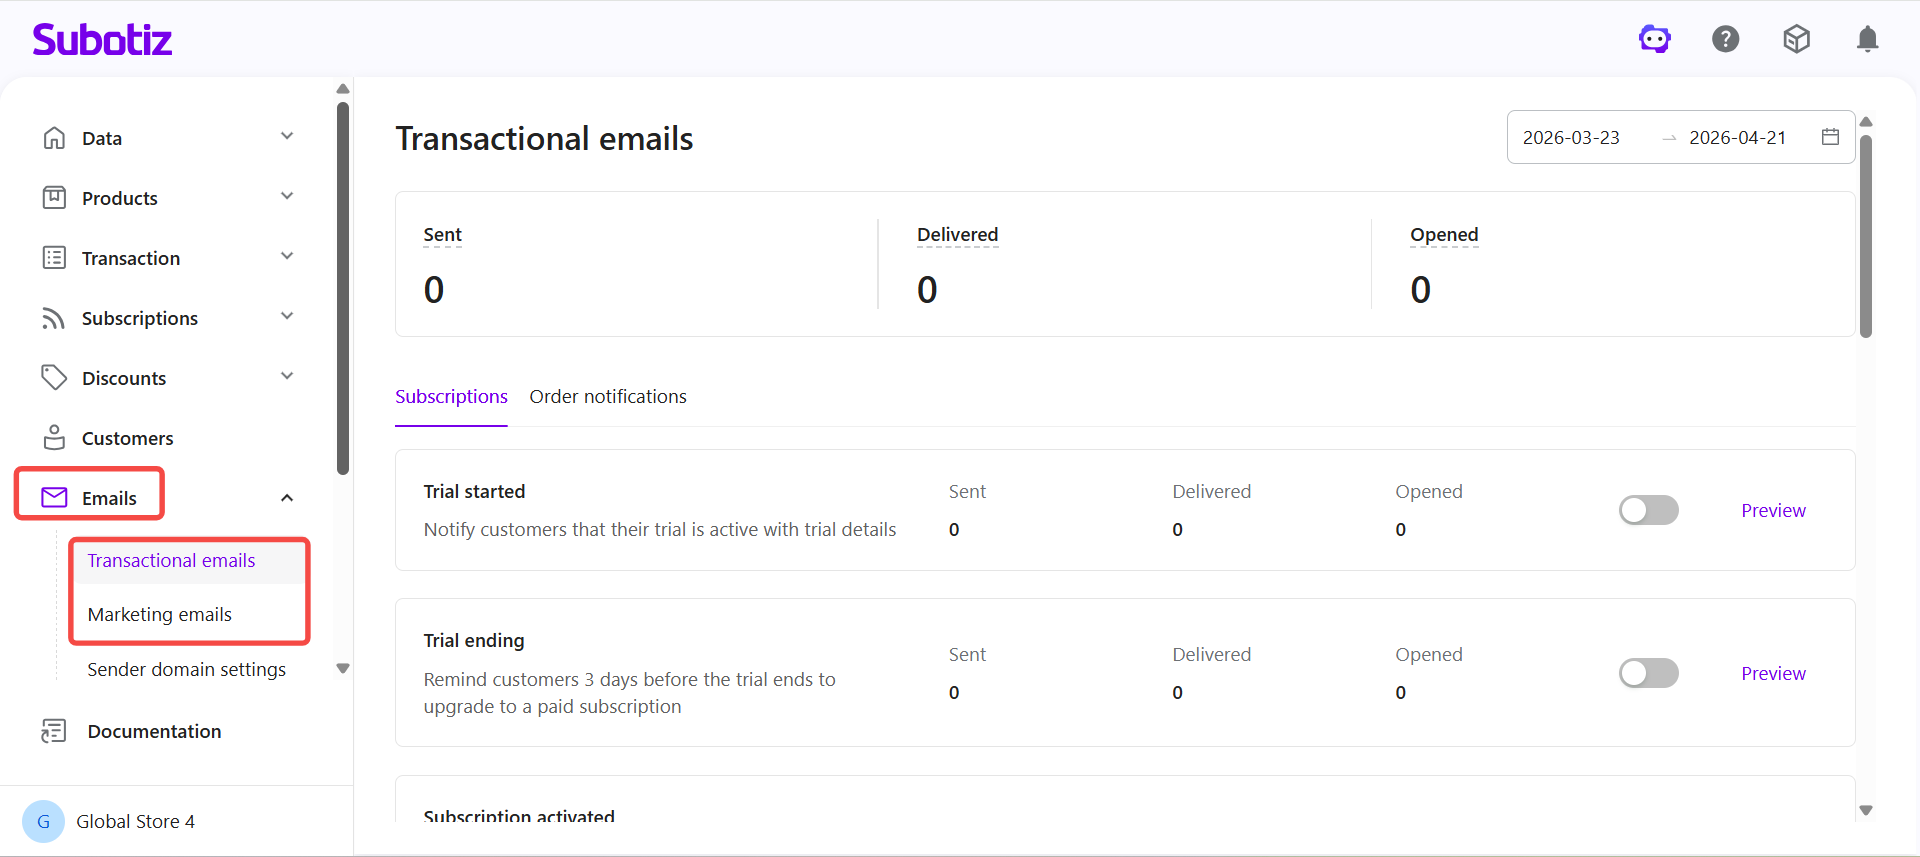Open the chatbot assistant icon

1654,39
